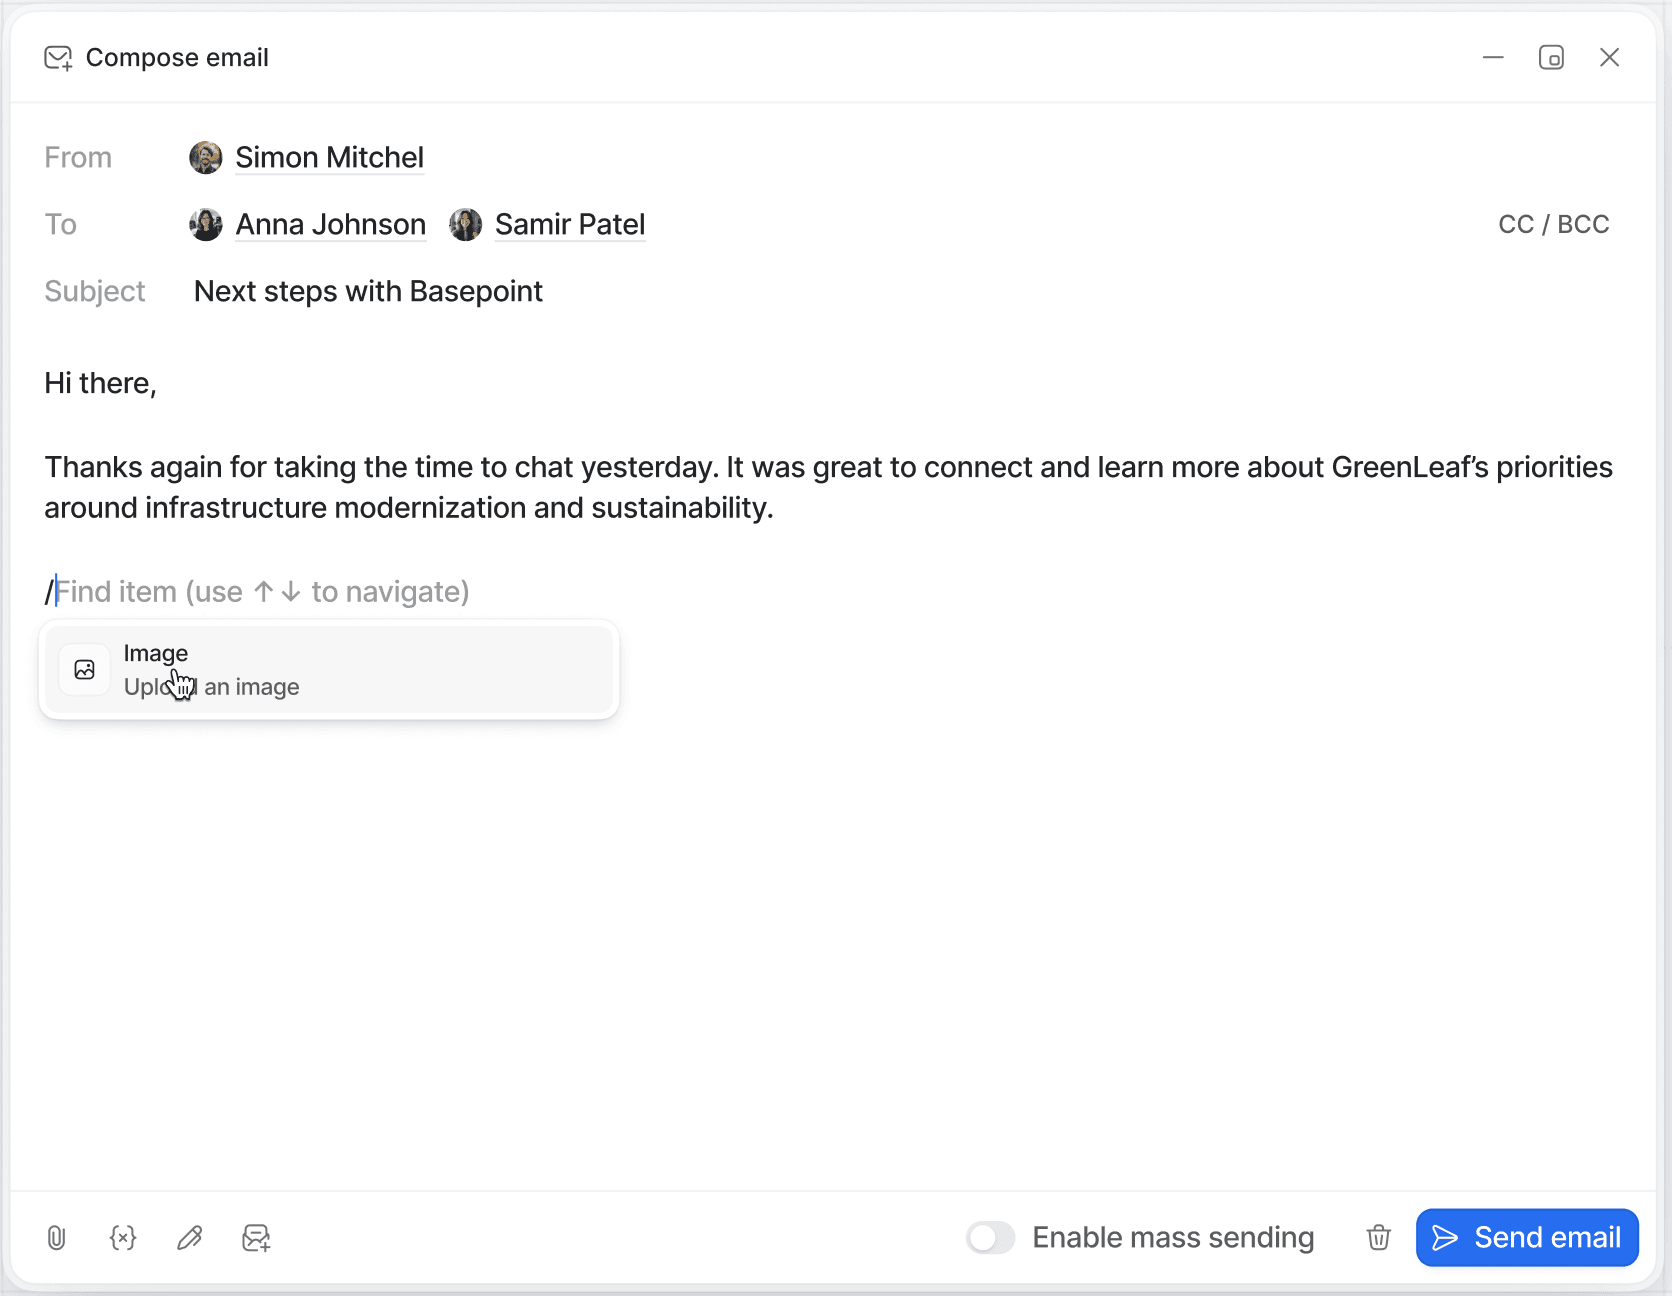Click the delete draft trash icon

(x=1378, y=1237)
